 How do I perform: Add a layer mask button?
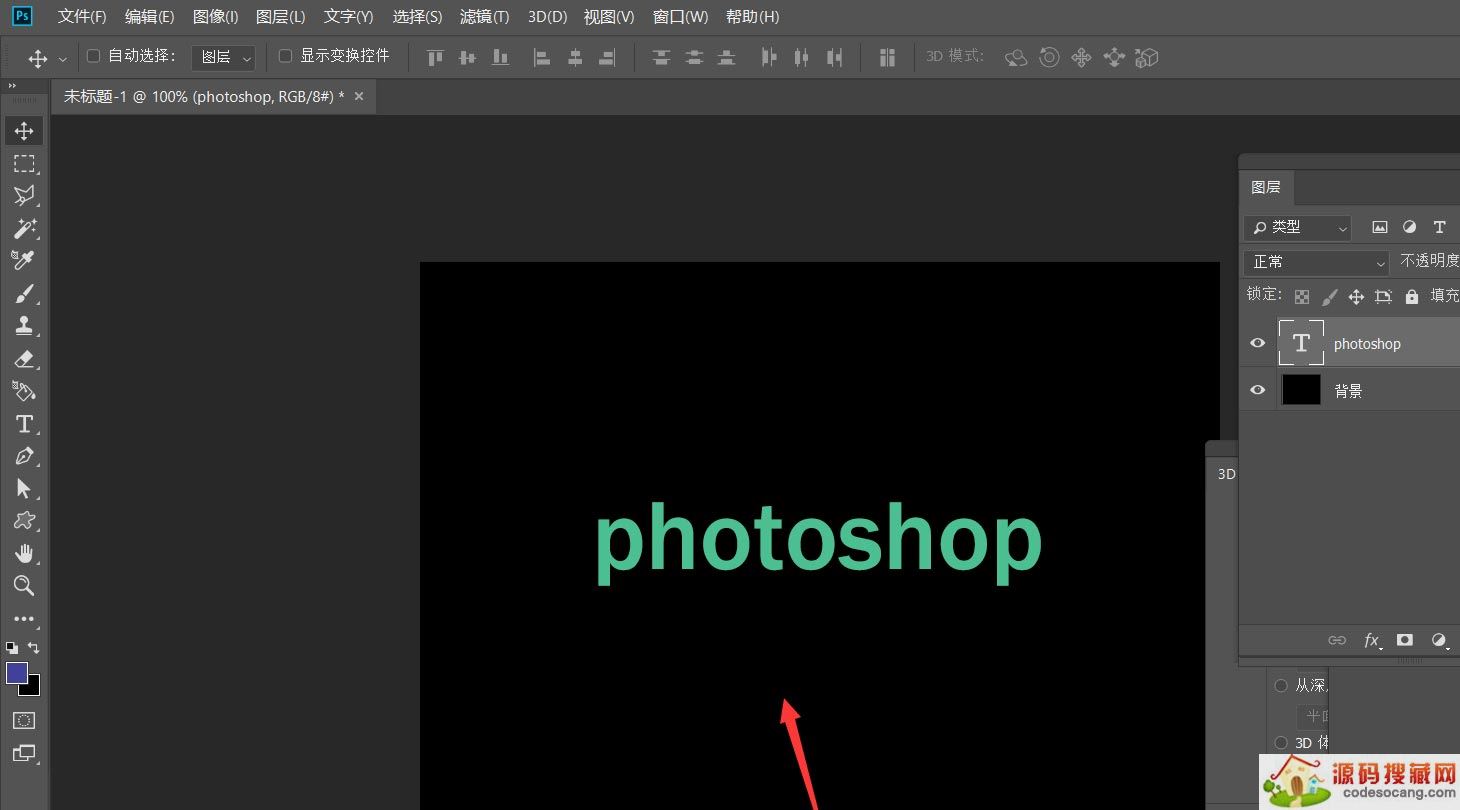click(1405, 640)
